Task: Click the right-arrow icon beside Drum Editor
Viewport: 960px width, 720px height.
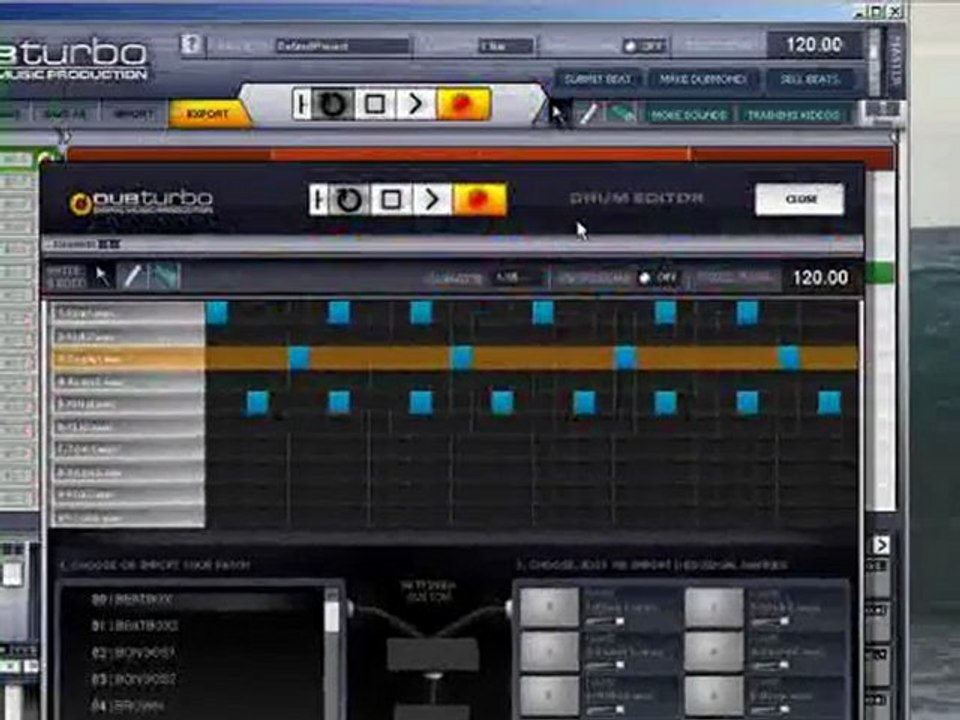Action: (x=881, y=545)
